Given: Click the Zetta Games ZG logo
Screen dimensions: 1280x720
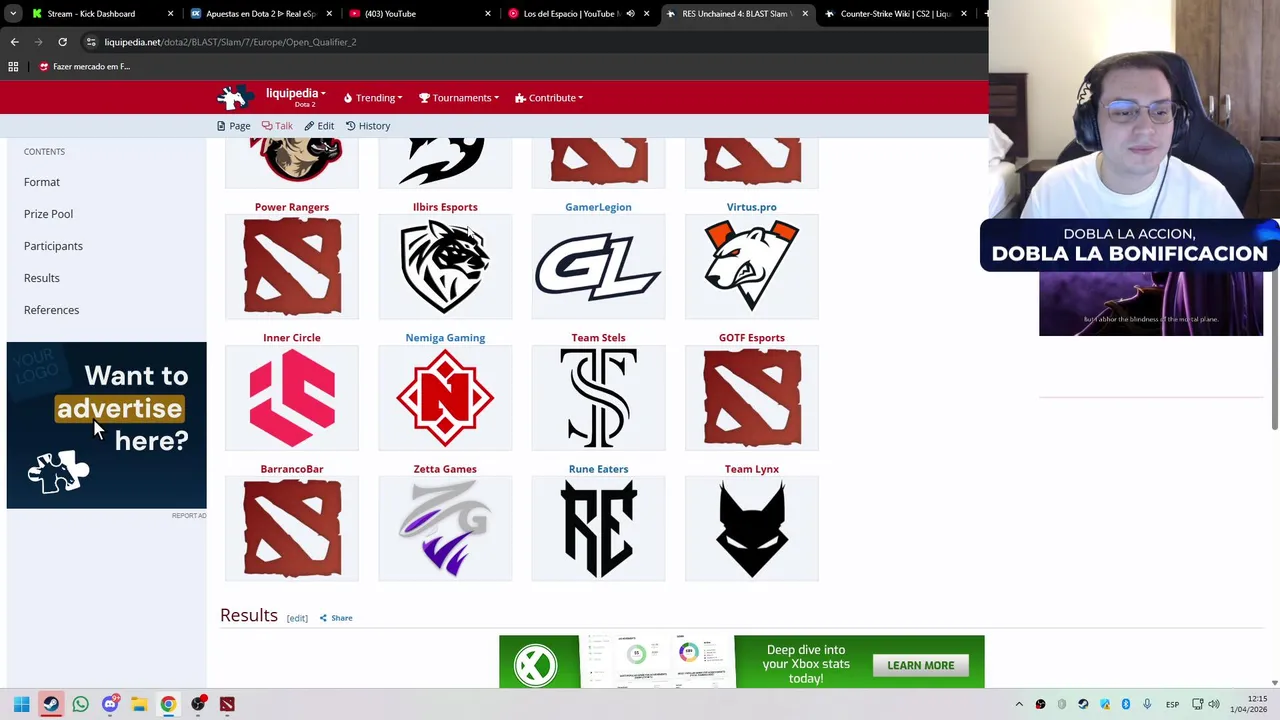Looking at the screenshot, I should click(x=445, y=529).
